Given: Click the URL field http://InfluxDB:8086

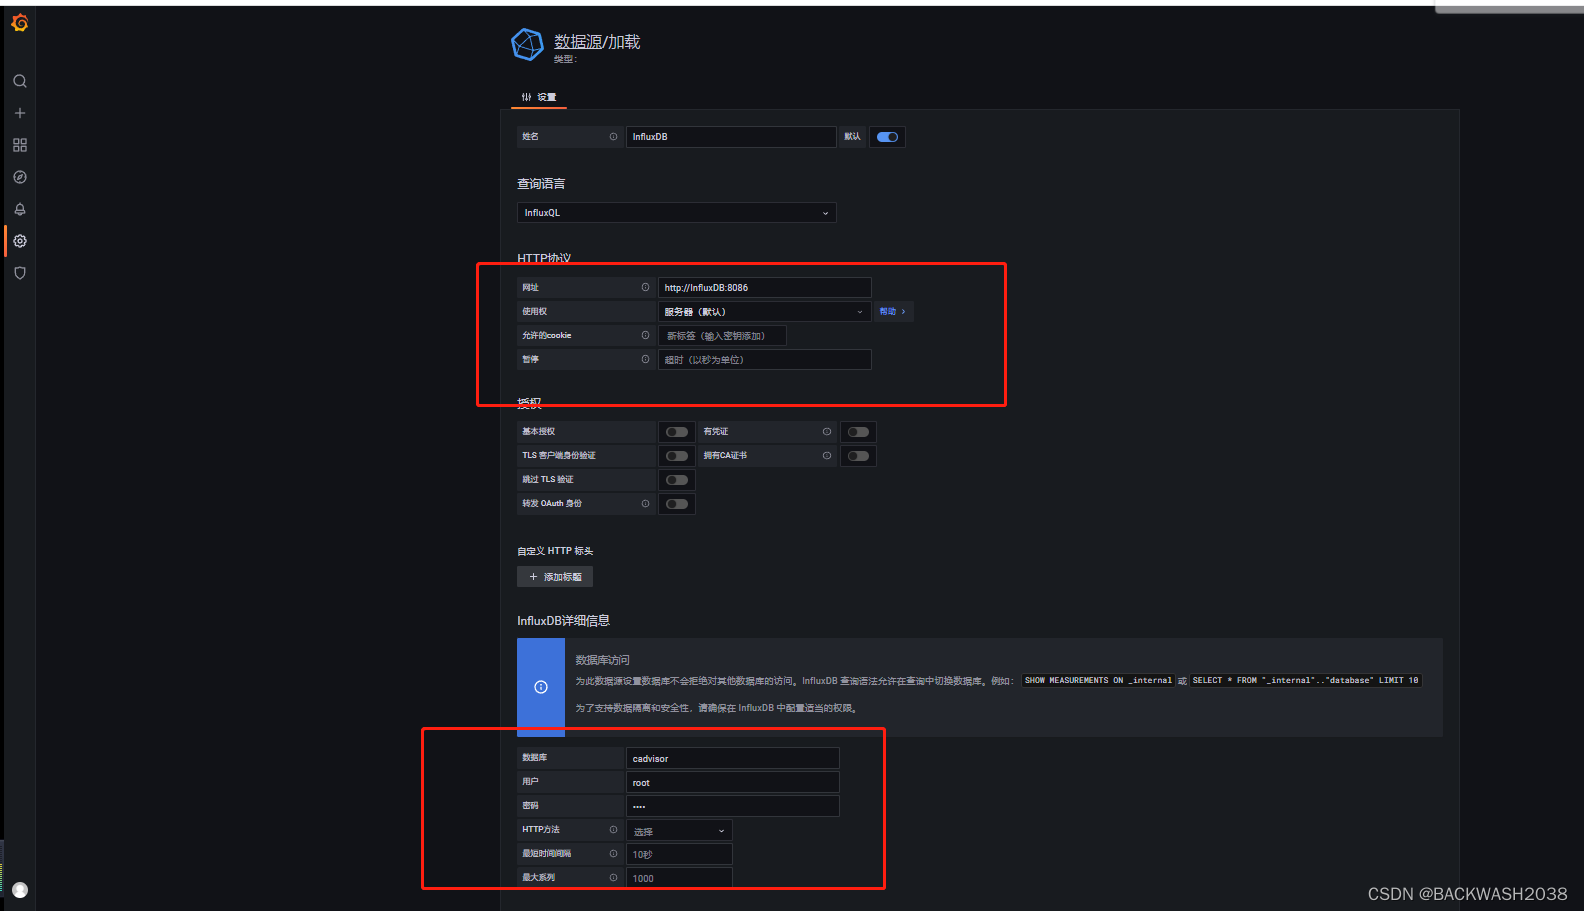Looking at the screenshot, I should (x=764, y=288).
